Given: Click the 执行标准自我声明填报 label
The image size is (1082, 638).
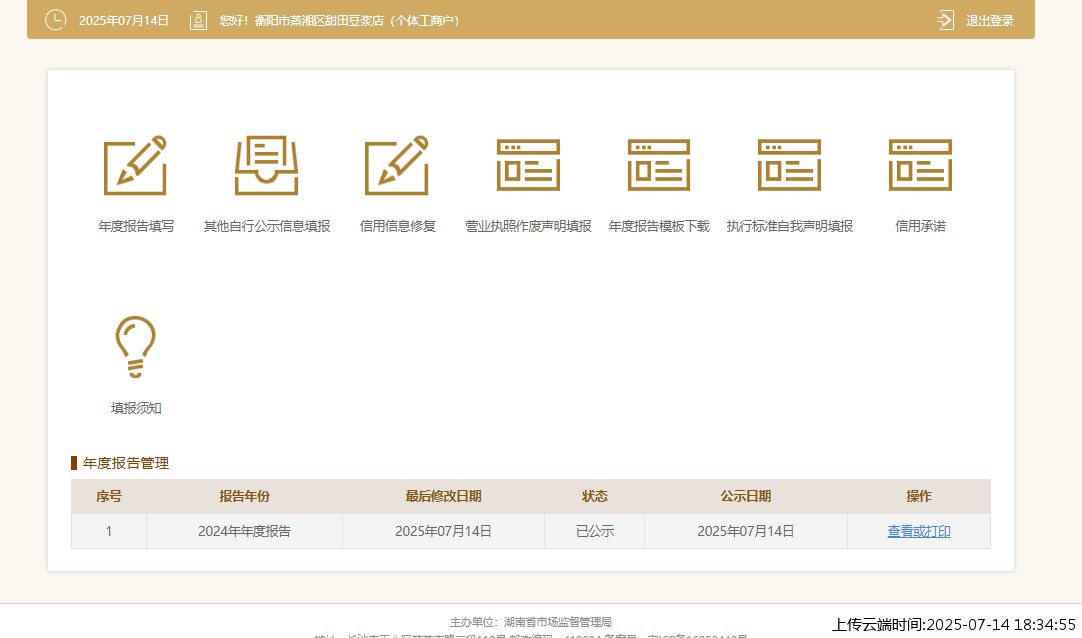Looking at the screenshot, I should point(789,226).
